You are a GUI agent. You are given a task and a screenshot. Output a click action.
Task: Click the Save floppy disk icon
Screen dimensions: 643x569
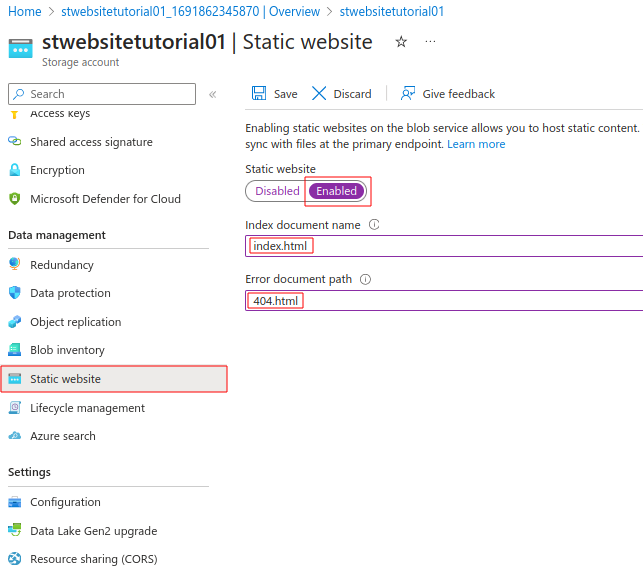coord(259,93)
